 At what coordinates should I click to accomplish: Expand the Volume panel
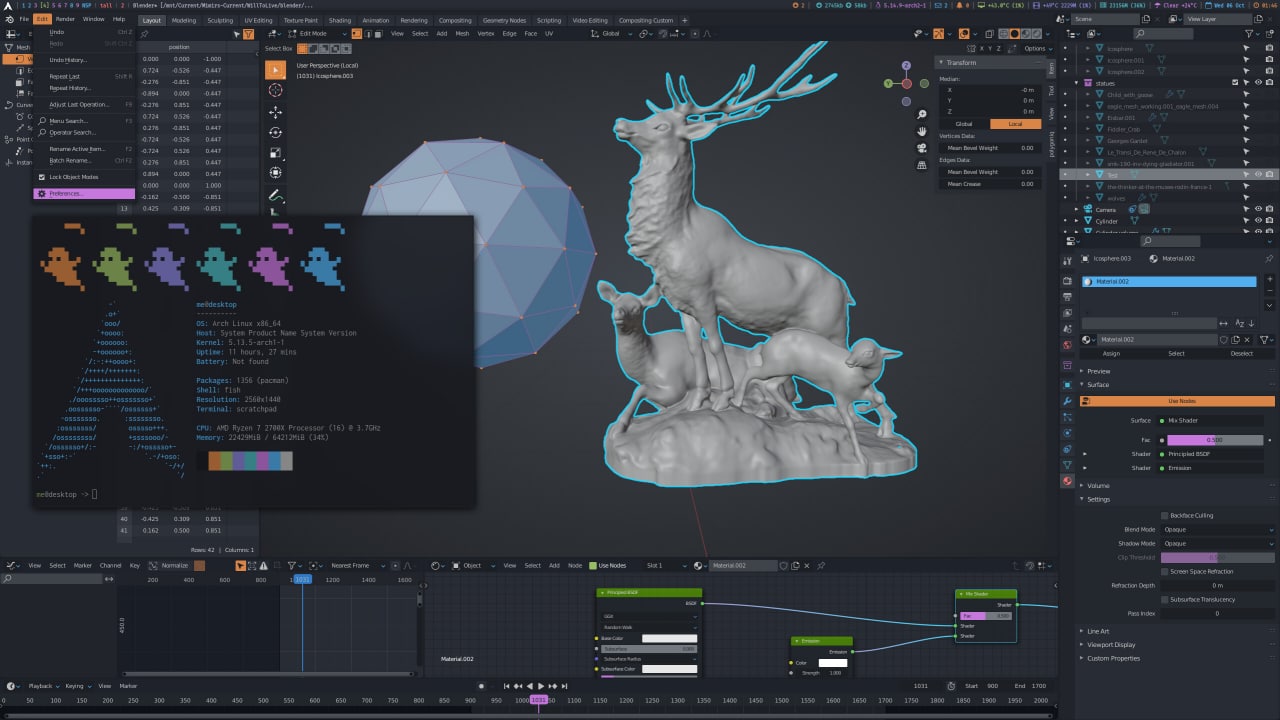(1098, 486)
